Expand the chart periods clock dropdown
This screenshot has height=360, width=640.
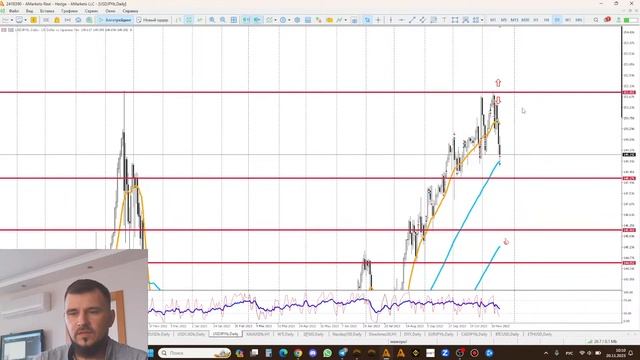pyautogui.click(x=289, y=20)
